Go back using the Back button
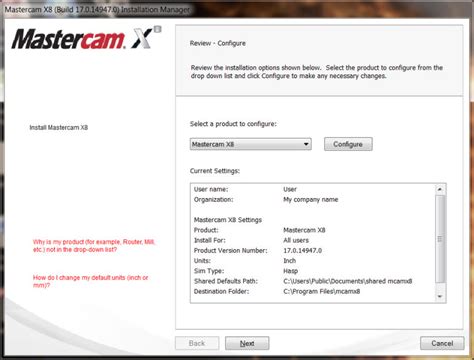Image resolution: width=474 pixels, height=360 pixels. pos(197,343)
